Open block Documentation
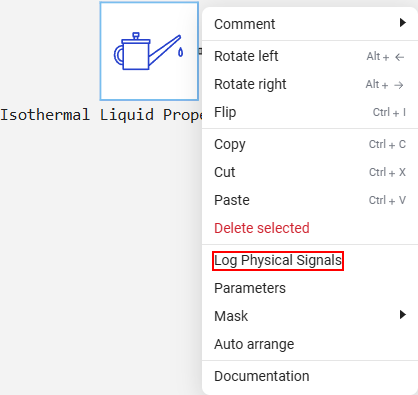Screen dimensions: 418x395 pyautogui.click(x=310, y=376)
